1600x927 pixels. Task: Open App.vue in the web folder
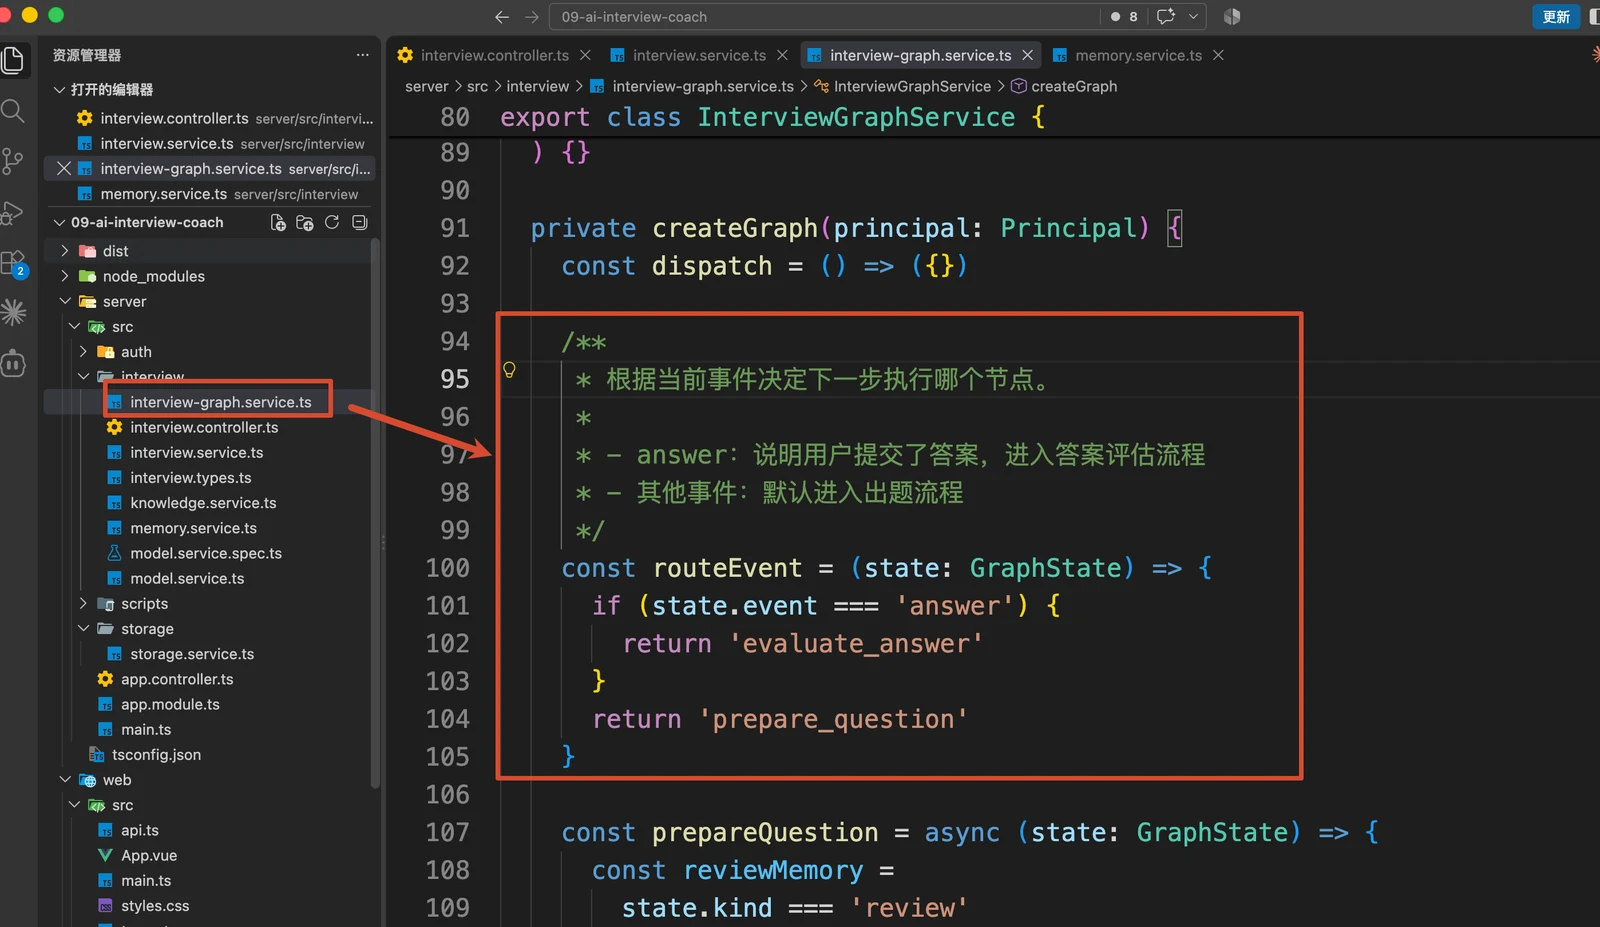tap(149, 856)
